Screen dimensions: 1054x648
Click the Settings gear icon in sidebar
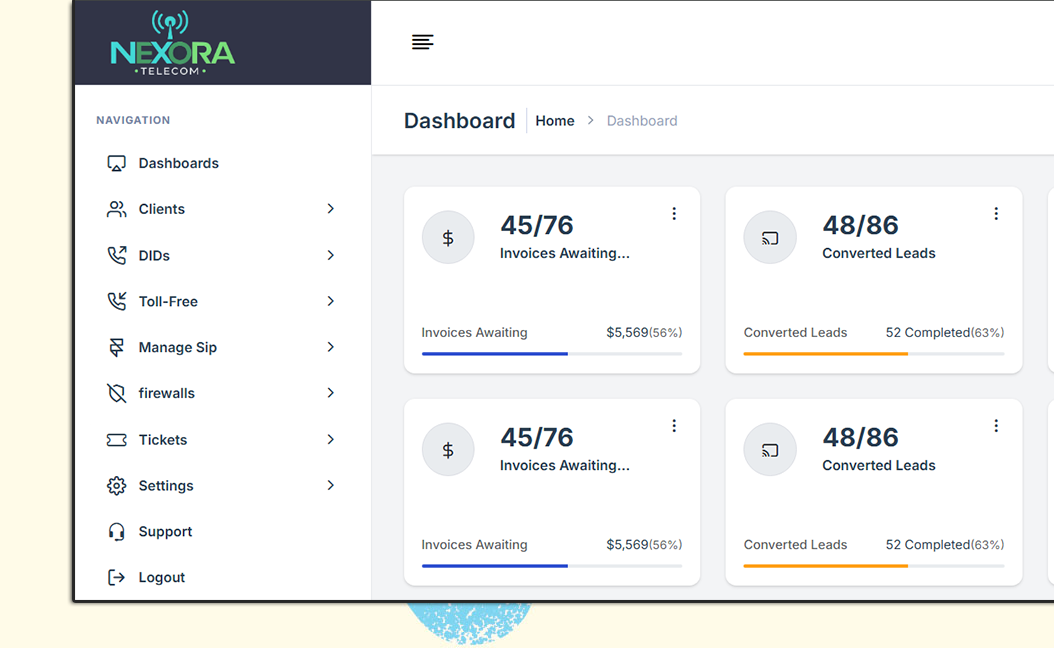pos(117,485)
